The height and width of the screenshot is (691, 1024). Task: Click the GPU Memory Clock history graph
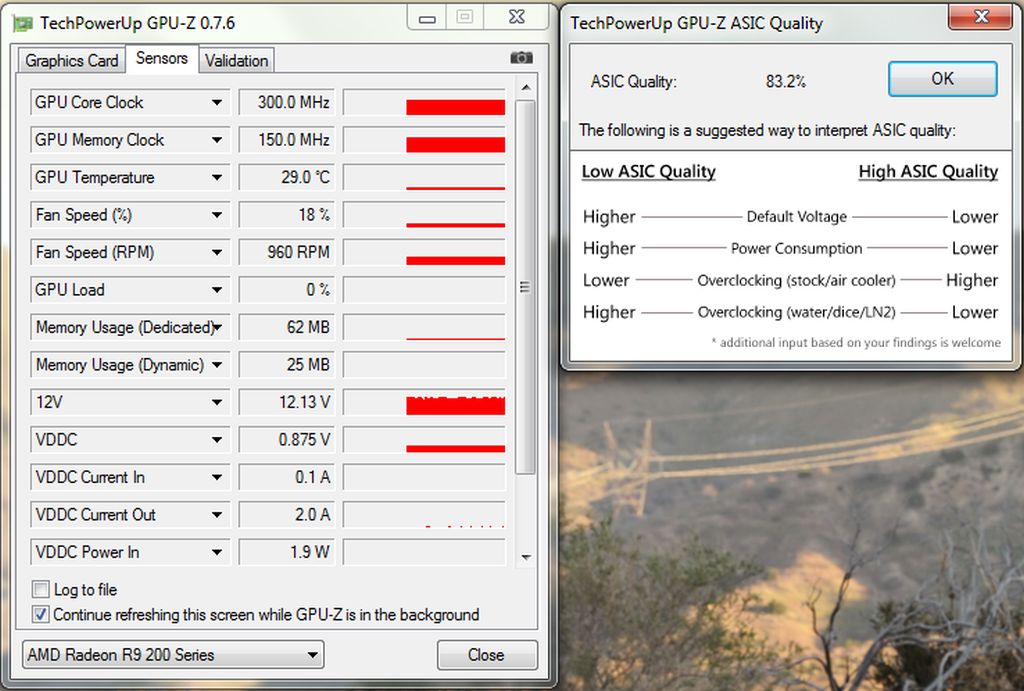tap(424, 140)
